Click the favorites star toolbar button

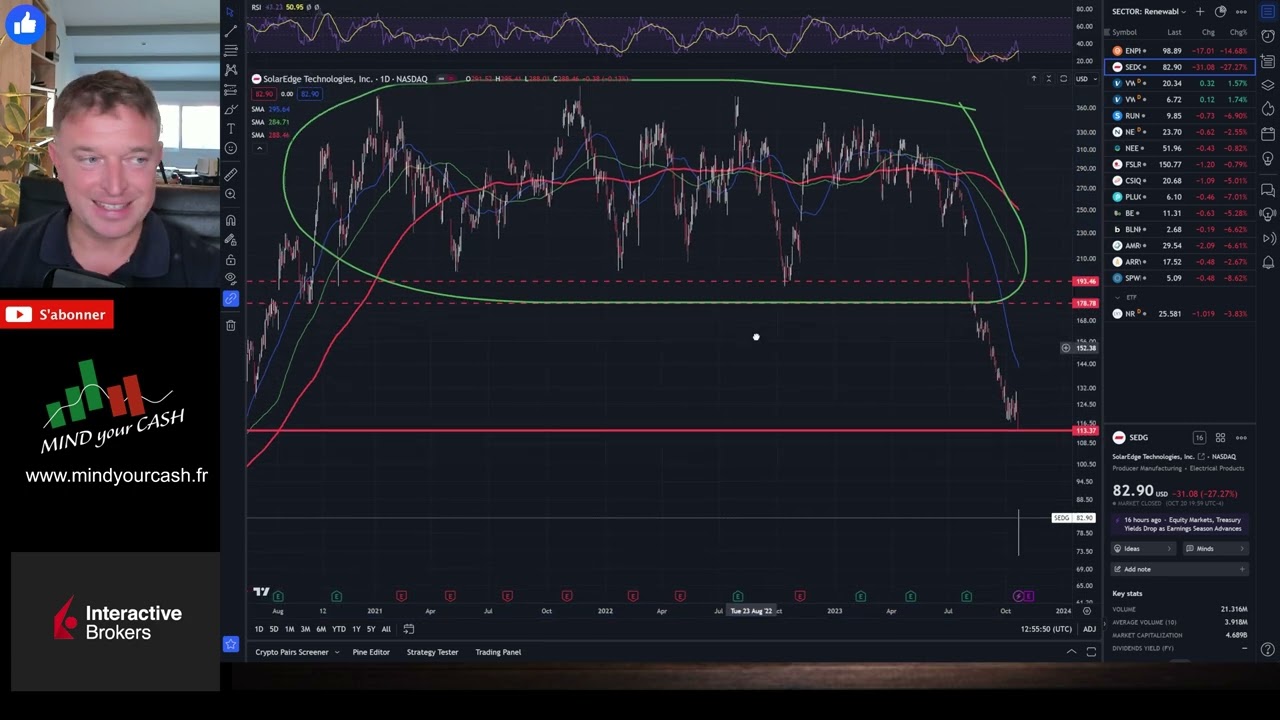(231, 645)
